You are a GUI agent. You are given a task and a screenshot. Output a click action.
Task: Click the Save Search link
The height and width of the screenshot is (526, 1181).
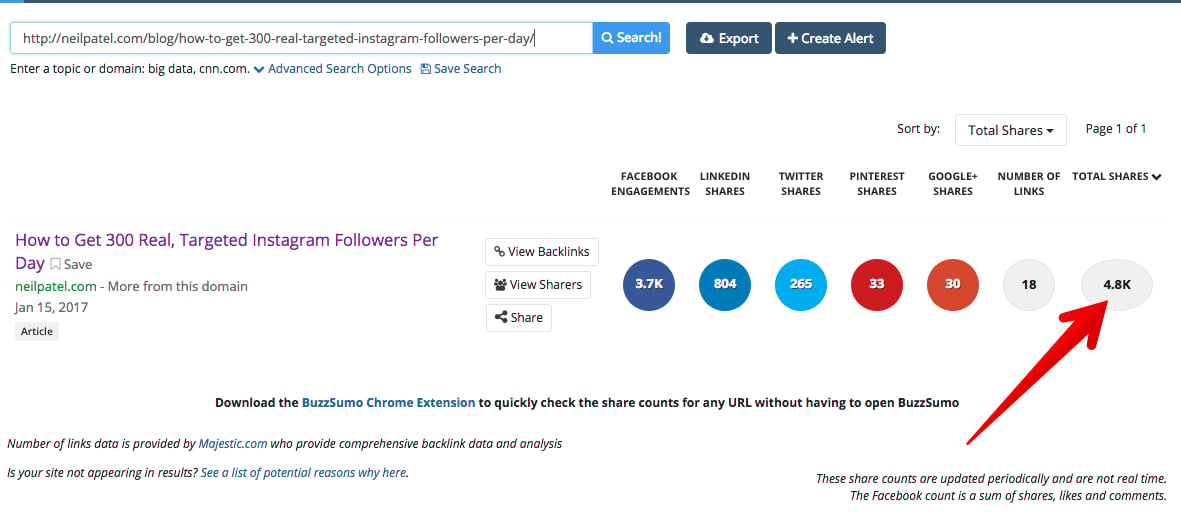460,69
